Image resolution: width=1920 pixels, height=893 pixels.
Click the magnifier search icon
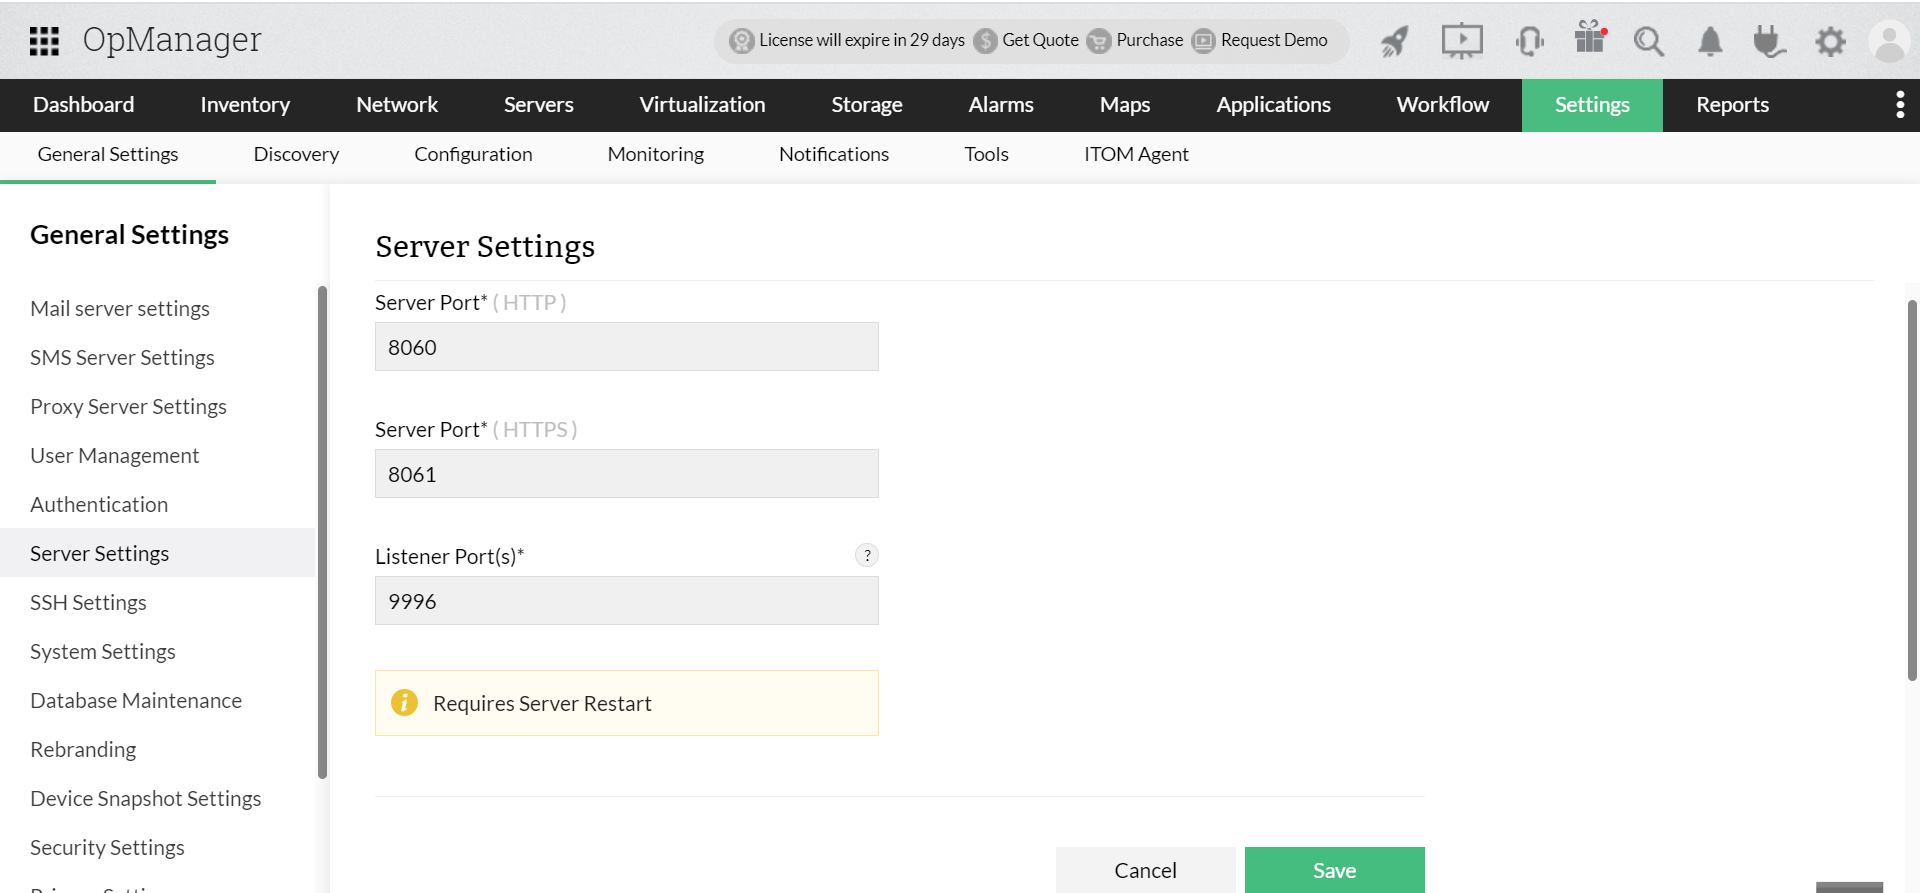[1649, 41]
